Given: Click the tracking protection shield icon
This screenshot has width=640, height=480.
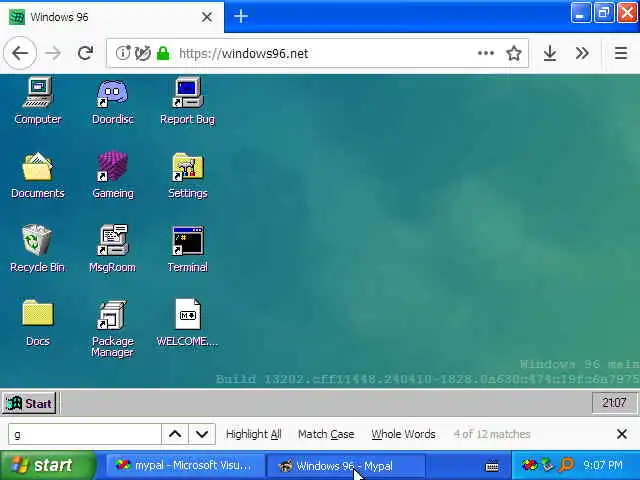Looking at the screenshot, I should 143,53.
